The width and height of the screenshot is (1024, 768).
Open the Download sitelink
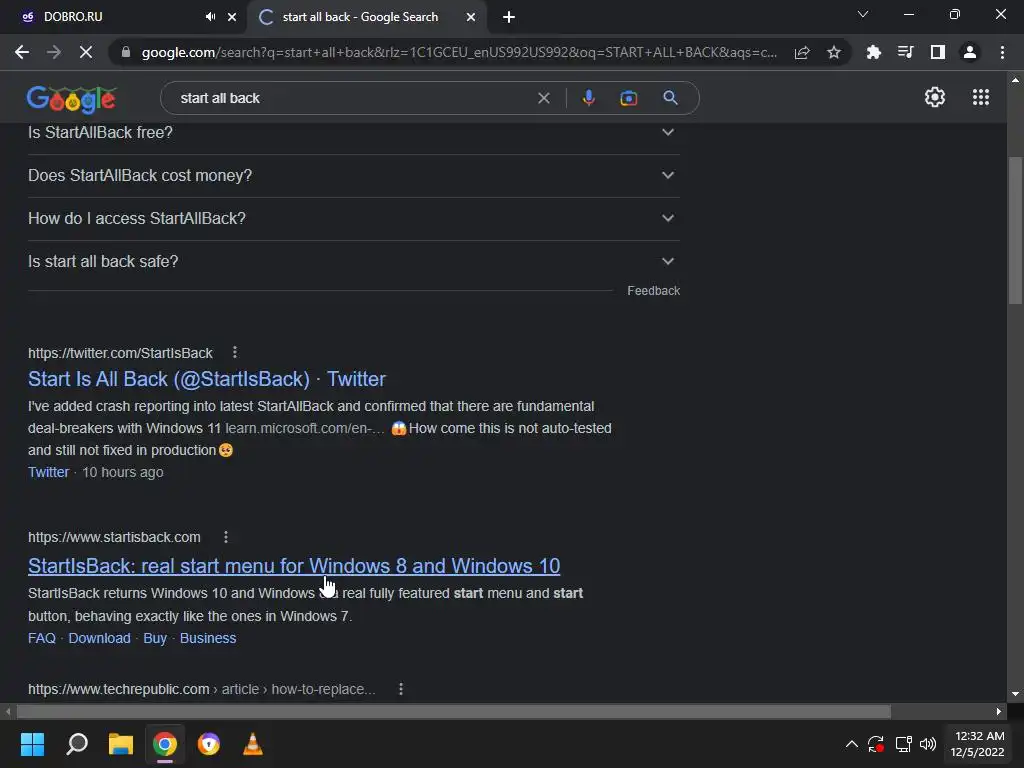(99, 638)
